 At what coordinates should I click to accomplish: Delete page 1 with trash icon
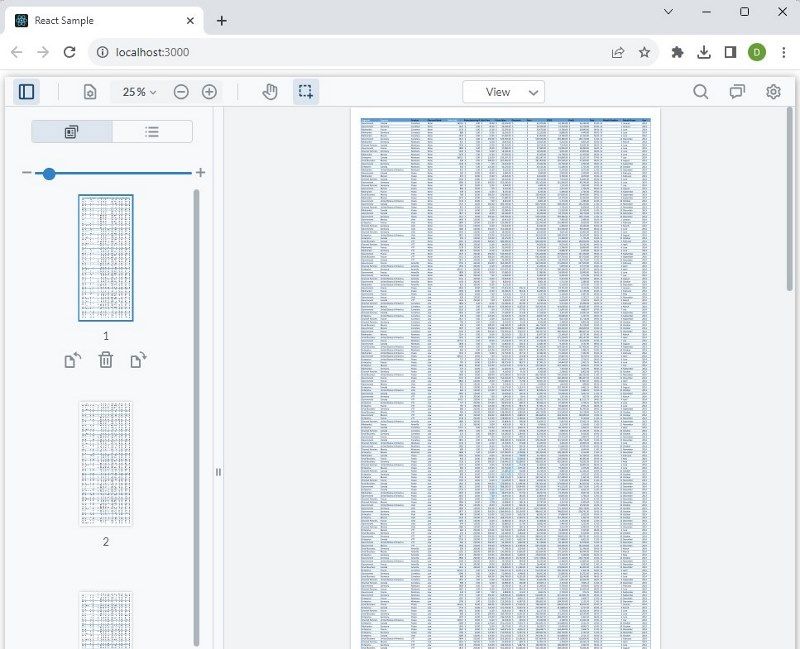pos(105,360)
